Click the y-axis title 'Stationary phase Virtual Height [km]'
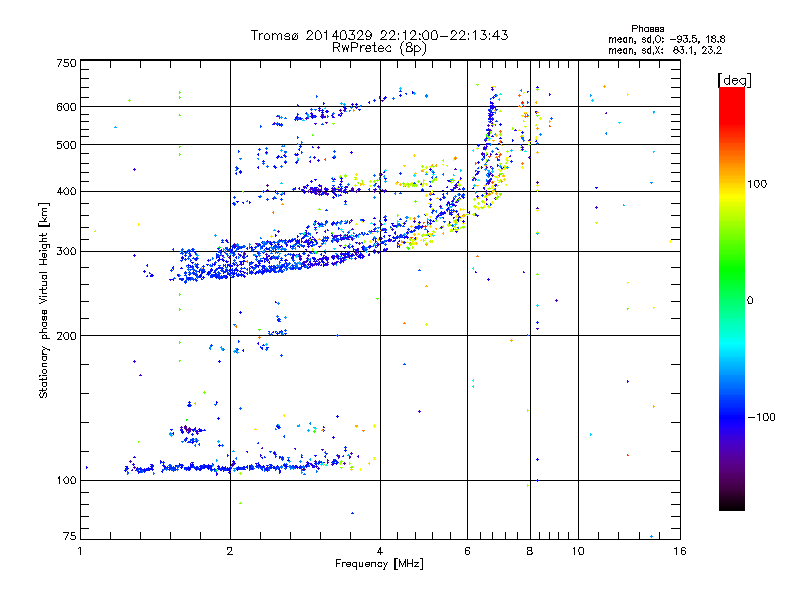 point(44,300)
